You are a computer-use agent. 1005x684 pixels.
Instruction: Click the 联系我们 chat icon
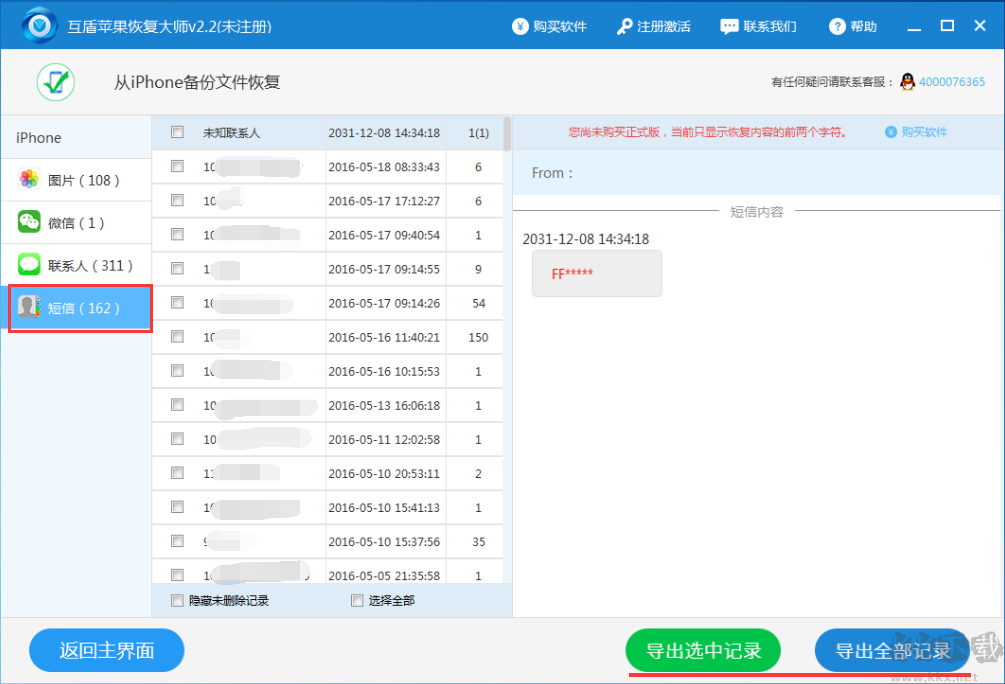click(x=731, y=26)
